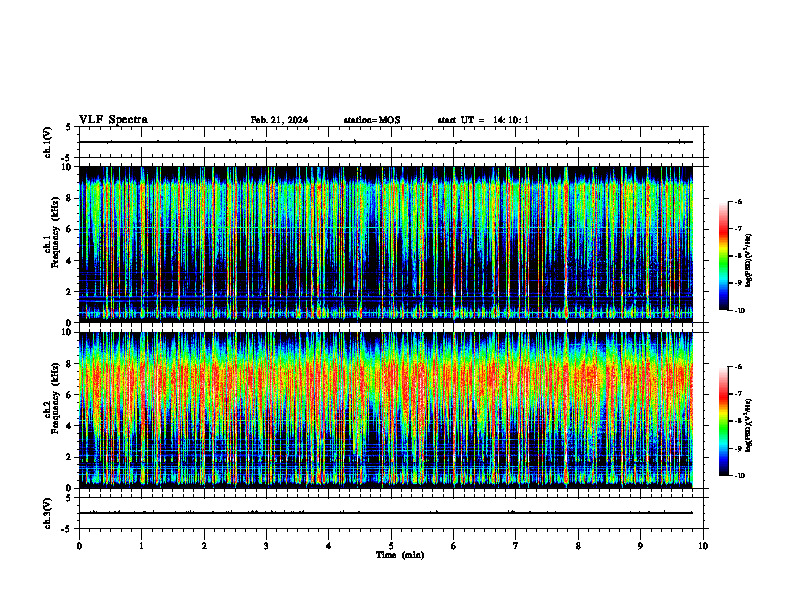The height and width of the screenshot is (612, 792).
Task: Click the ch.2 spectrogram panel
Action: tap(386, 410)
